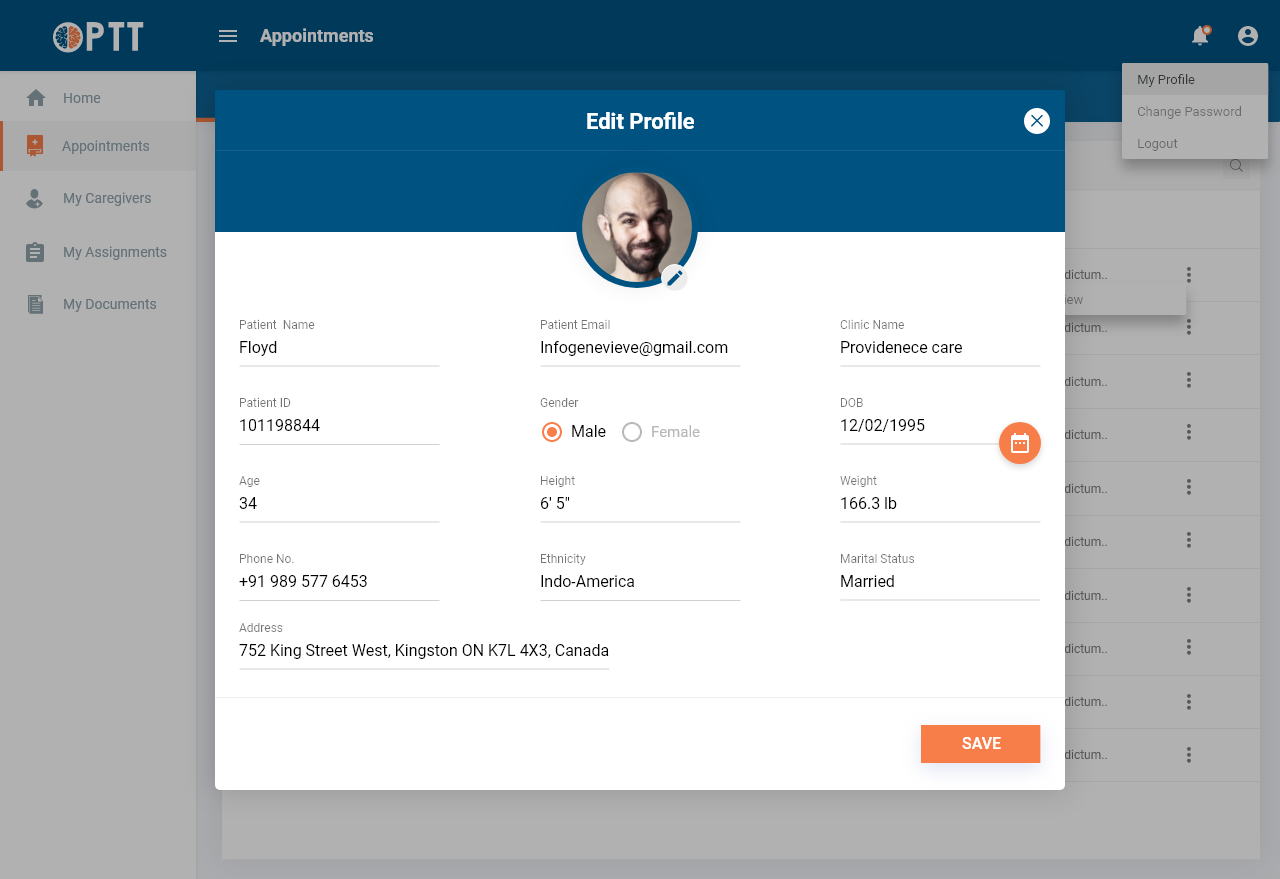The height and width of the screenshot is (879, 1280).
Task: Open the first row's three-dot menu
Action: [1189, 274]
